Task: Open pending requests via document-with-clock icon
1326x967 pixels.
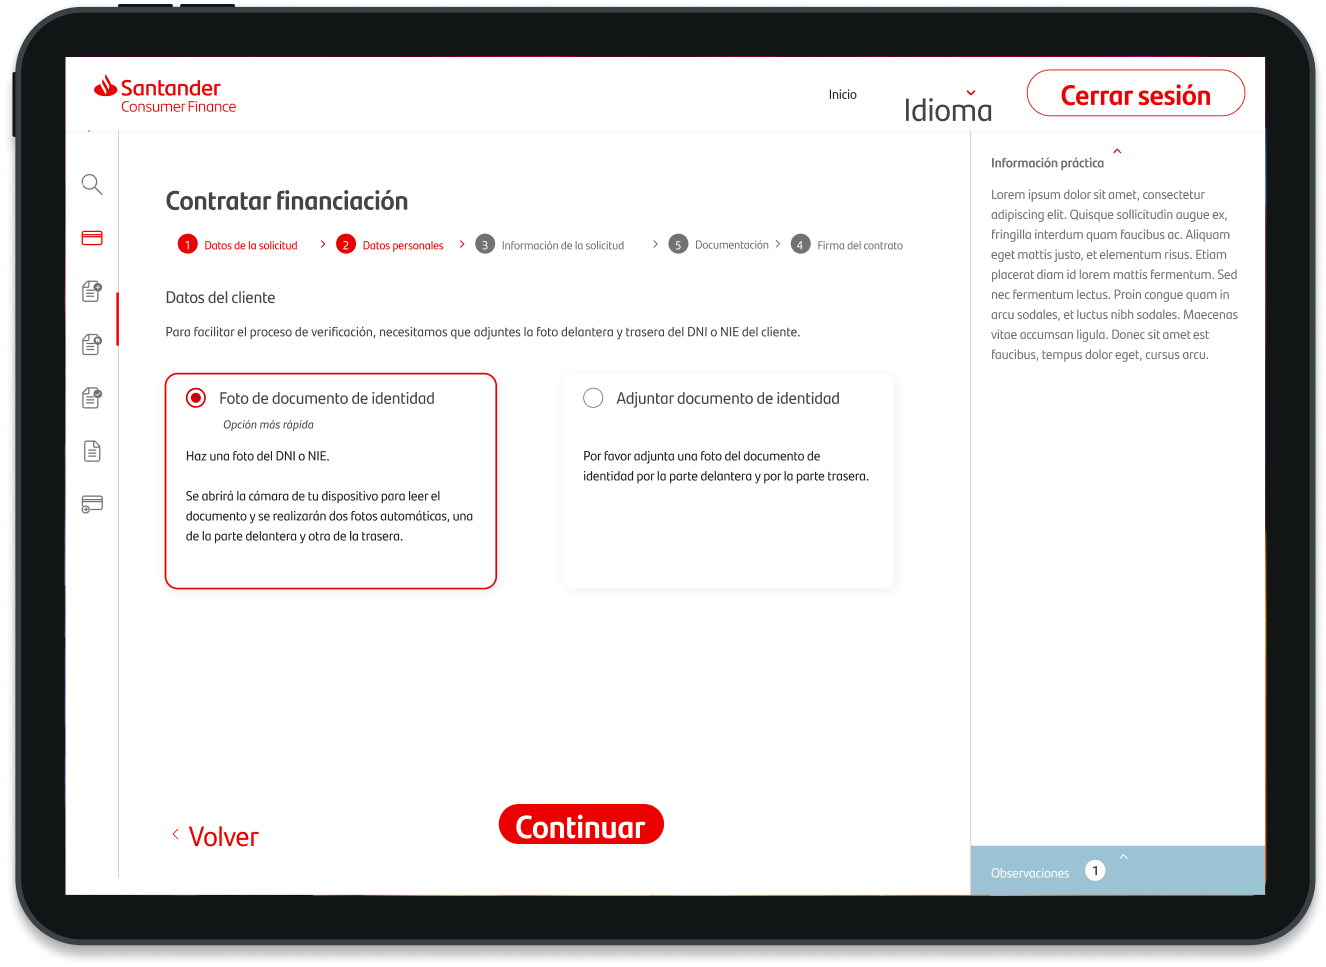Action: tap(91, 344)
